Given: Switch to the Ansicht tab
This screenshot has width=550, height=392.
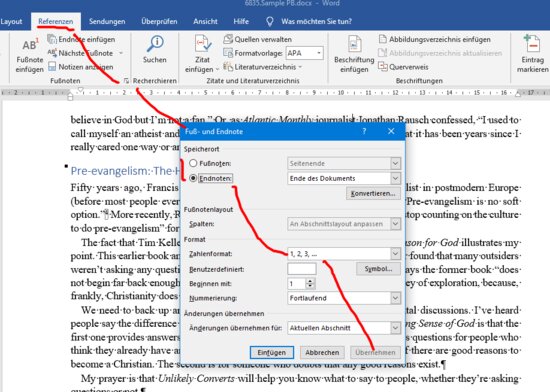Looking at the screenshot, I should [205, 22].
